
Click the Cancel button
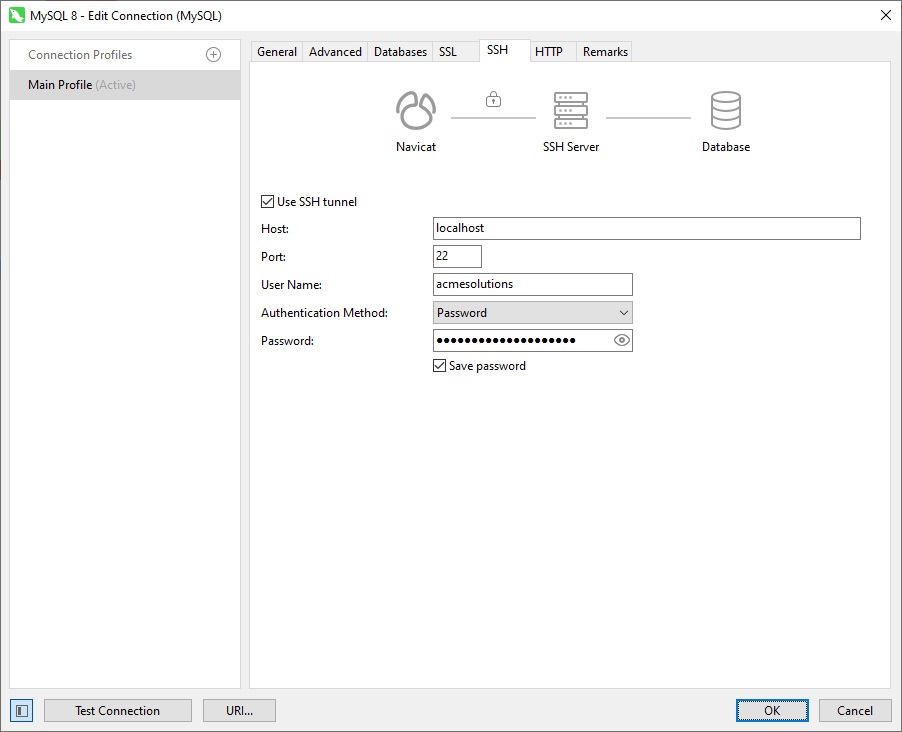click(855, 711)
